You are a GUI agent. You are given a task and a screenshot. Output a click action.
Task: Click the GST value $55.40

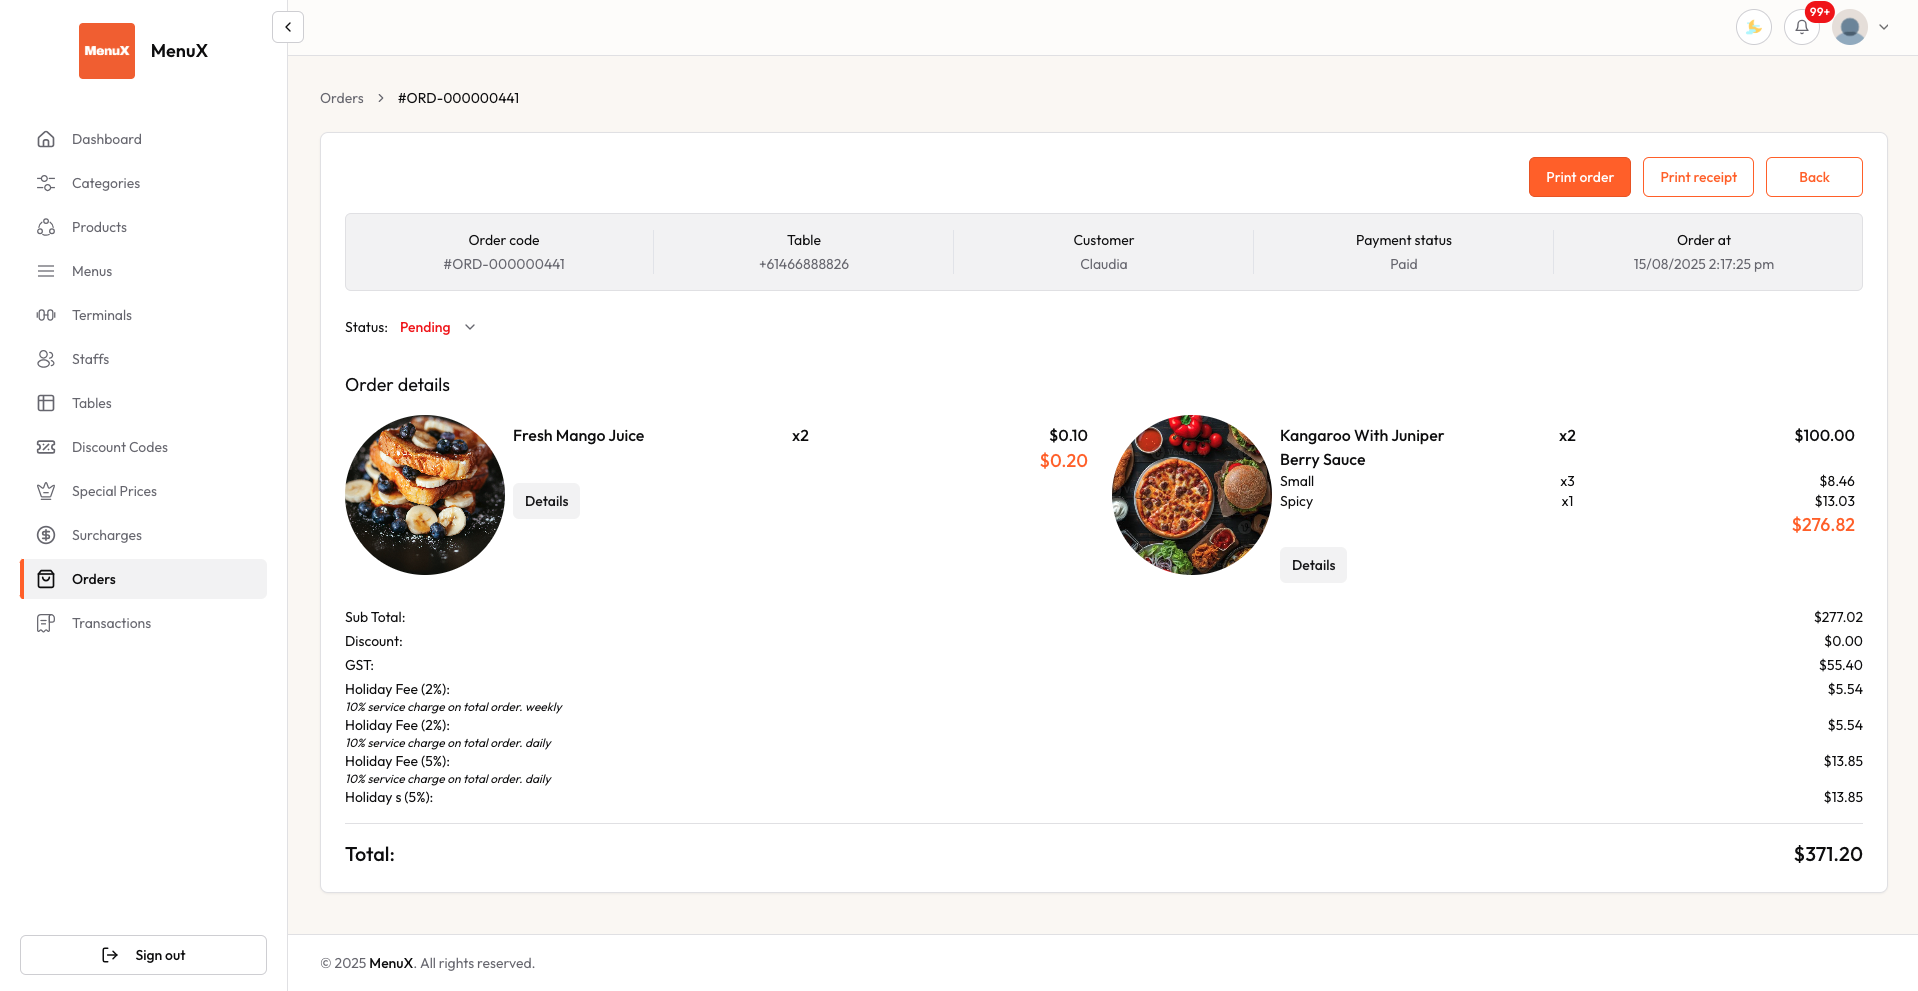(x=1841, y=665)
